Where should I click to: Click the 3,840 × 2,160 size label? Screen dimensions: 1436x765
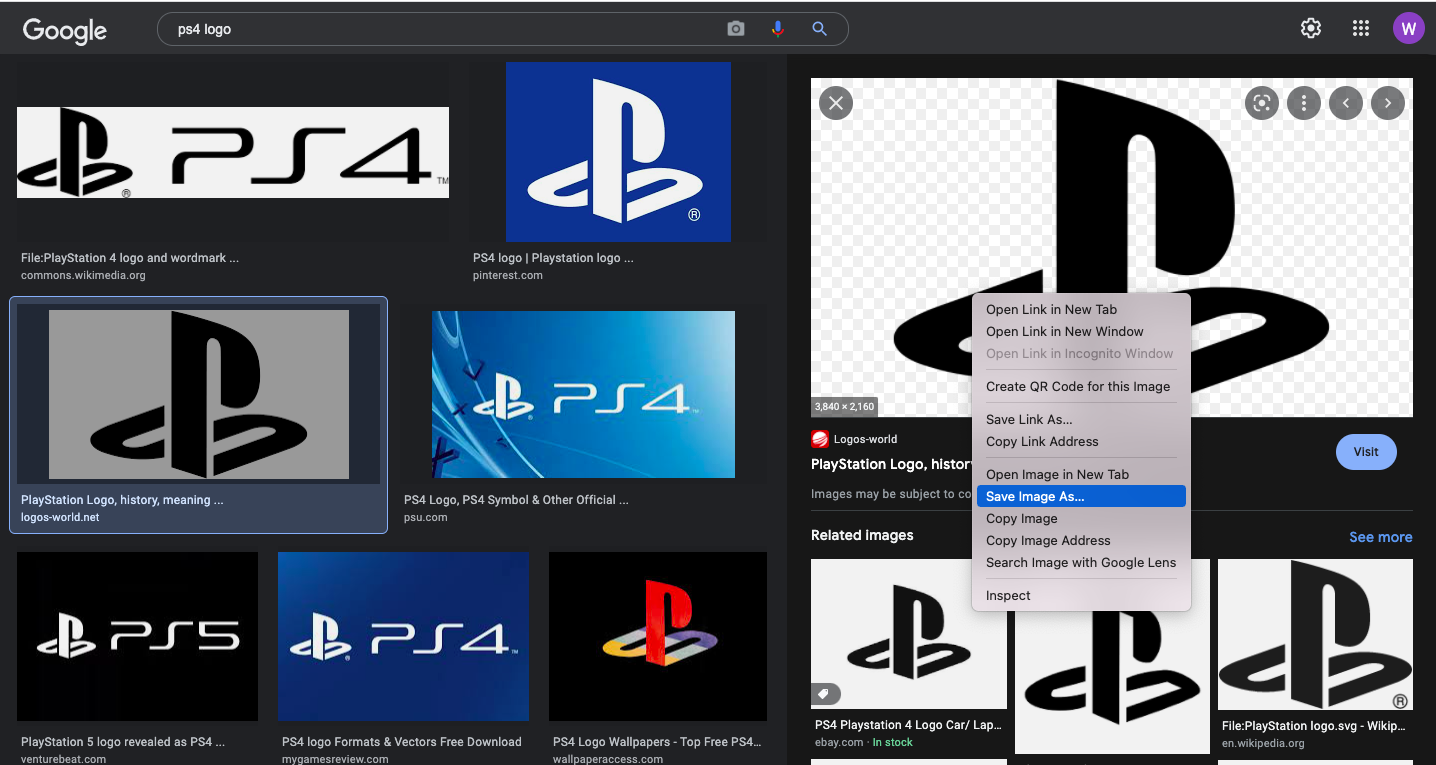pos(845,406)
